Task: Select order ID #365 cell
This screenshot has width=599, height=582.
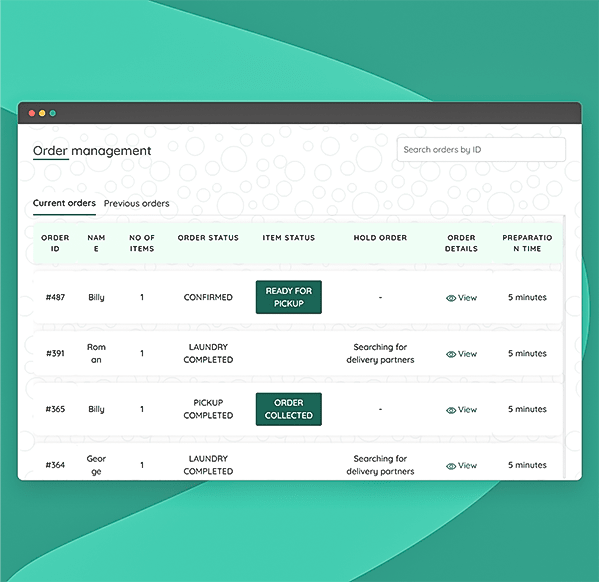Action: (55, 409)
